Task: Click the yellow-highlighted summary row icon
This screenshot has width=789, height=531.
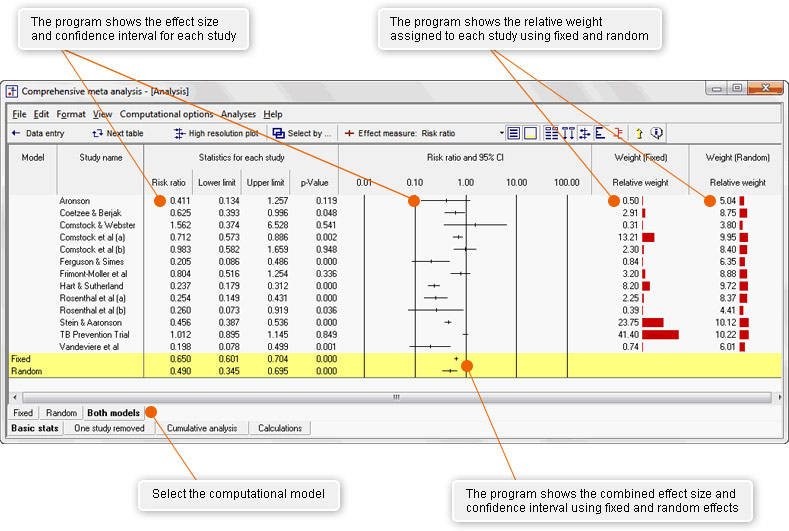Action: (x=530, y=133)
